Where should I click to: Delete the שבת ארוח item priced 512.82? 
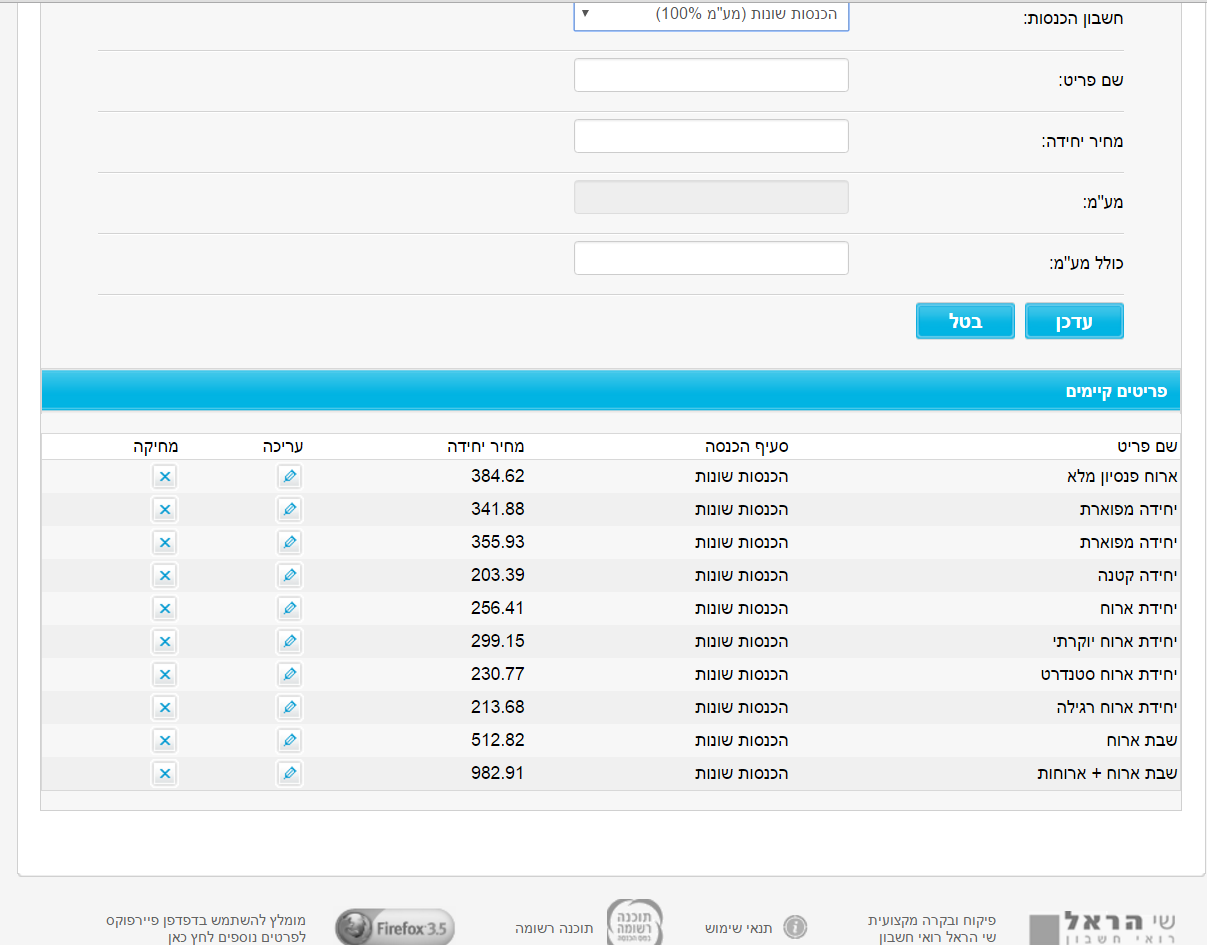click(165, 741)
